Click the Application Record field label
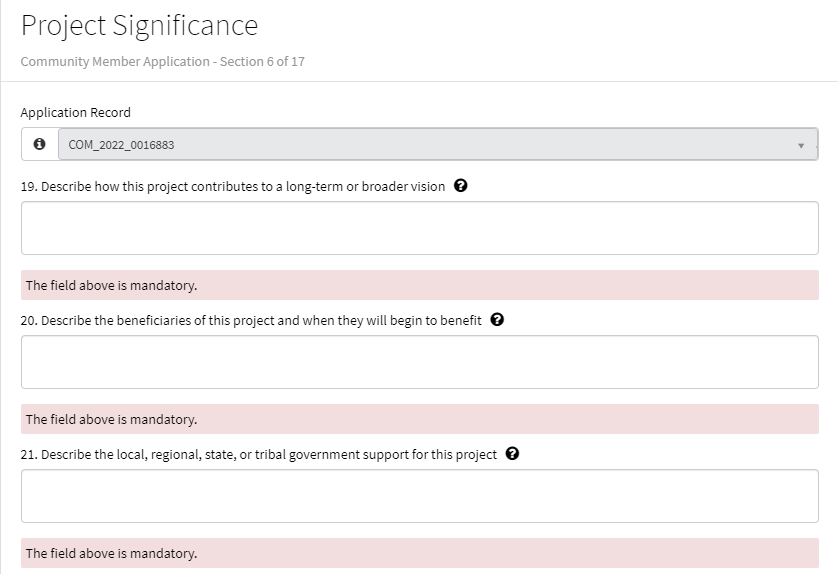Viewport: 838px width, 574px height. pos(75,112)
